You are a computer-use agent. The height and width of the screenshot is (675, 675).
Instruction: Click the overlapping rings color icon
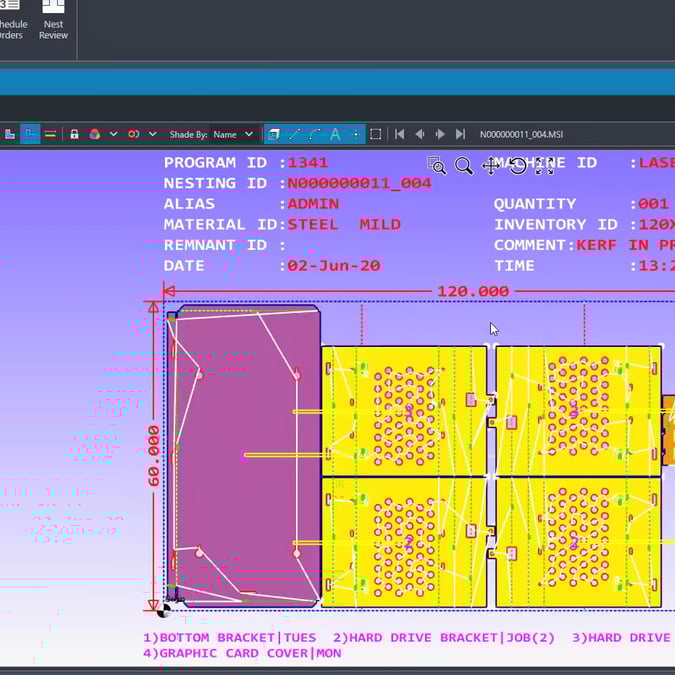click(133, 134)
